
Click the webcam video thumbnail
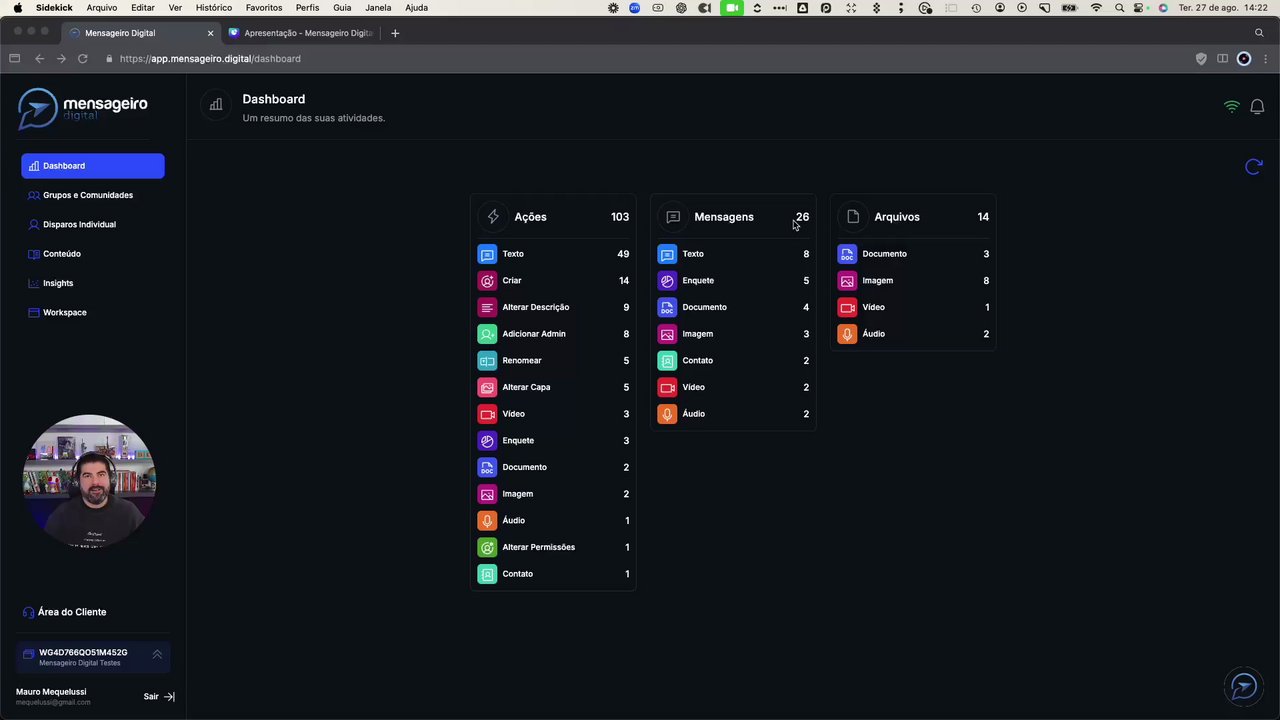(89, 481)
